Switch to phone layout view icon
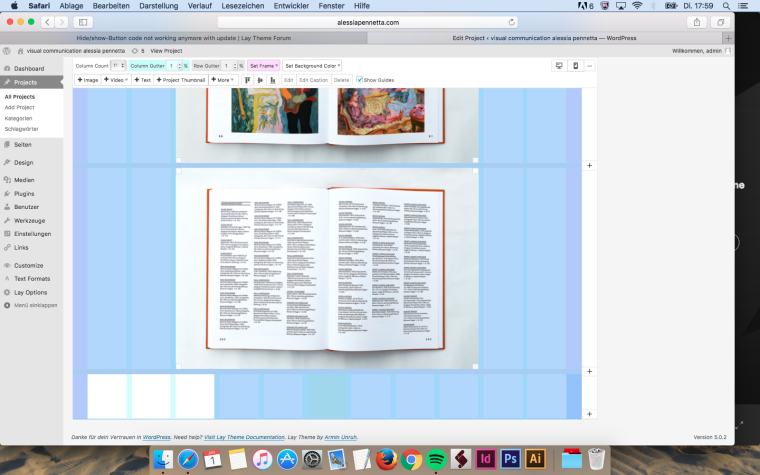This screenshot has width=760, height=475. [x=574, y=65]
